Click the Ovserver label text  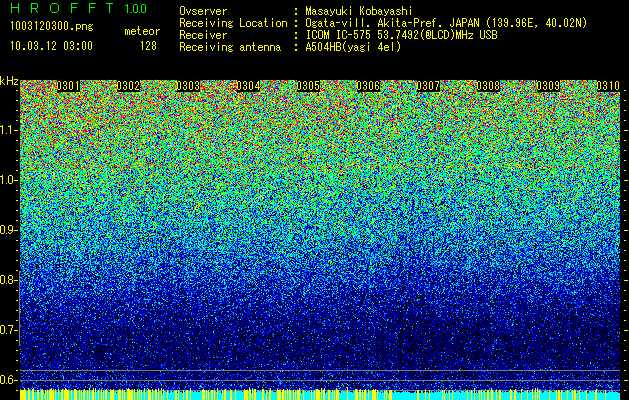203,11
